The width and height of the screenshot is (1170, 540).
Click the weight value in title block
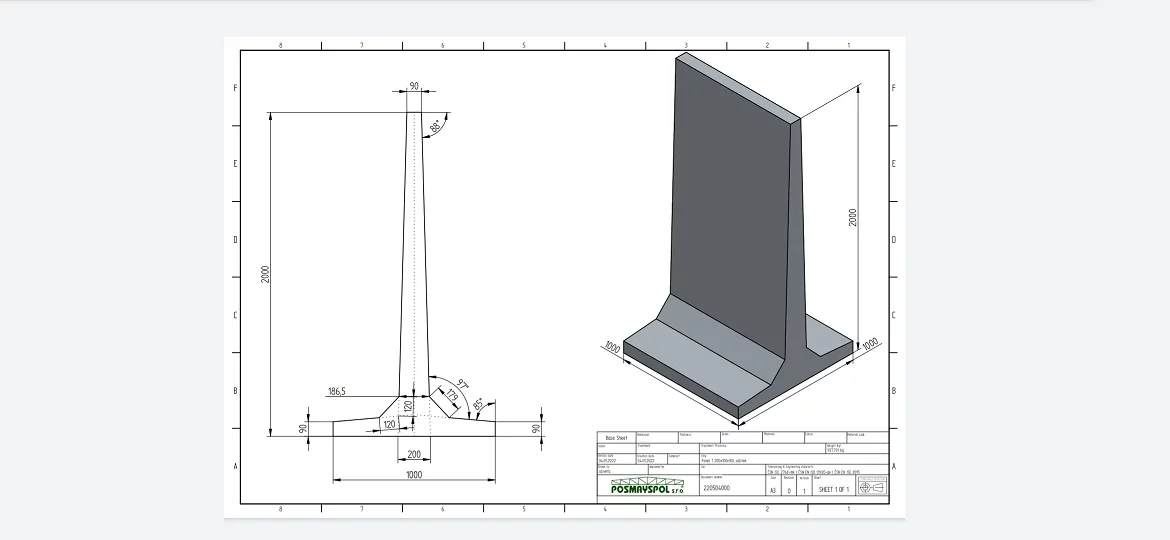pos(836,450)
